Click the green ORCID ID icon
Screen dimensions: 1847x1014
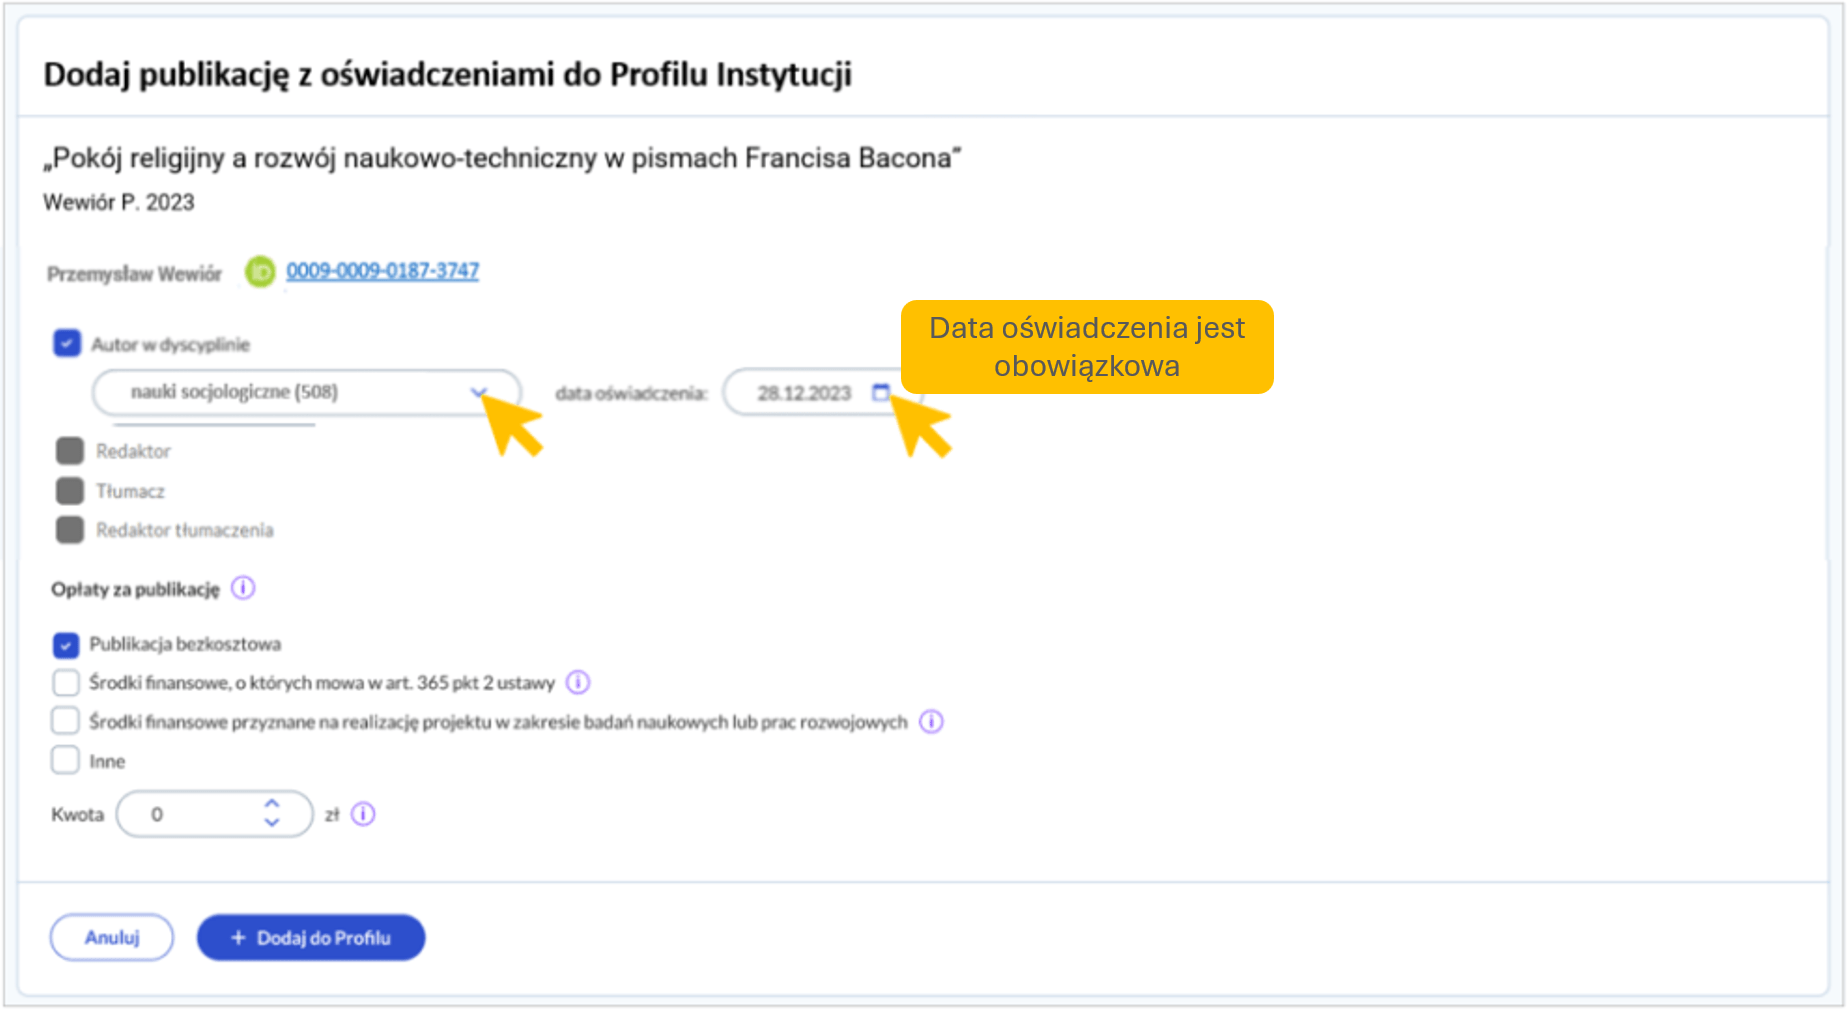pos(260,271)
